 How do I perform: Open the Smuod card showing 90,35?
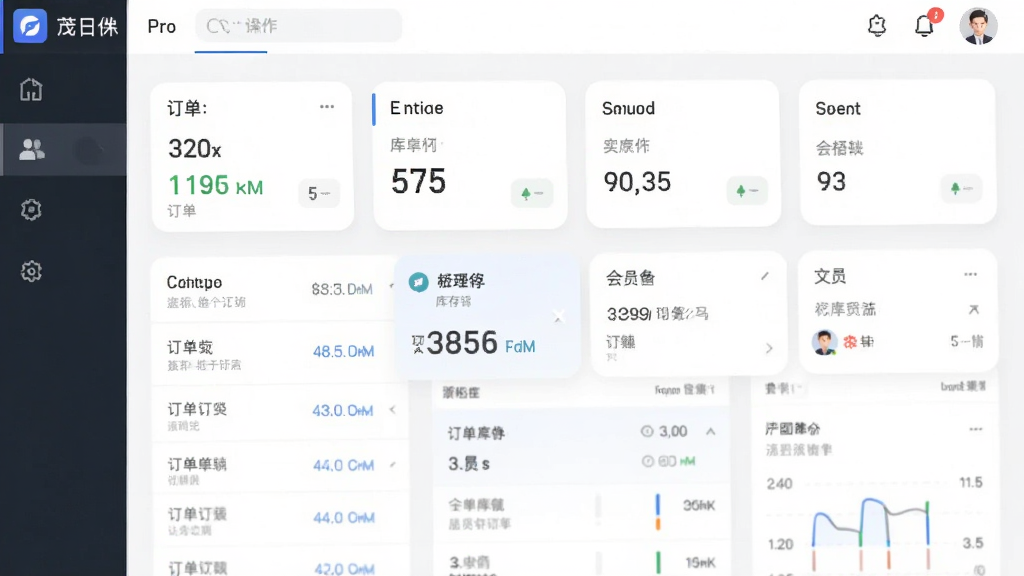(x=683, y=154)
